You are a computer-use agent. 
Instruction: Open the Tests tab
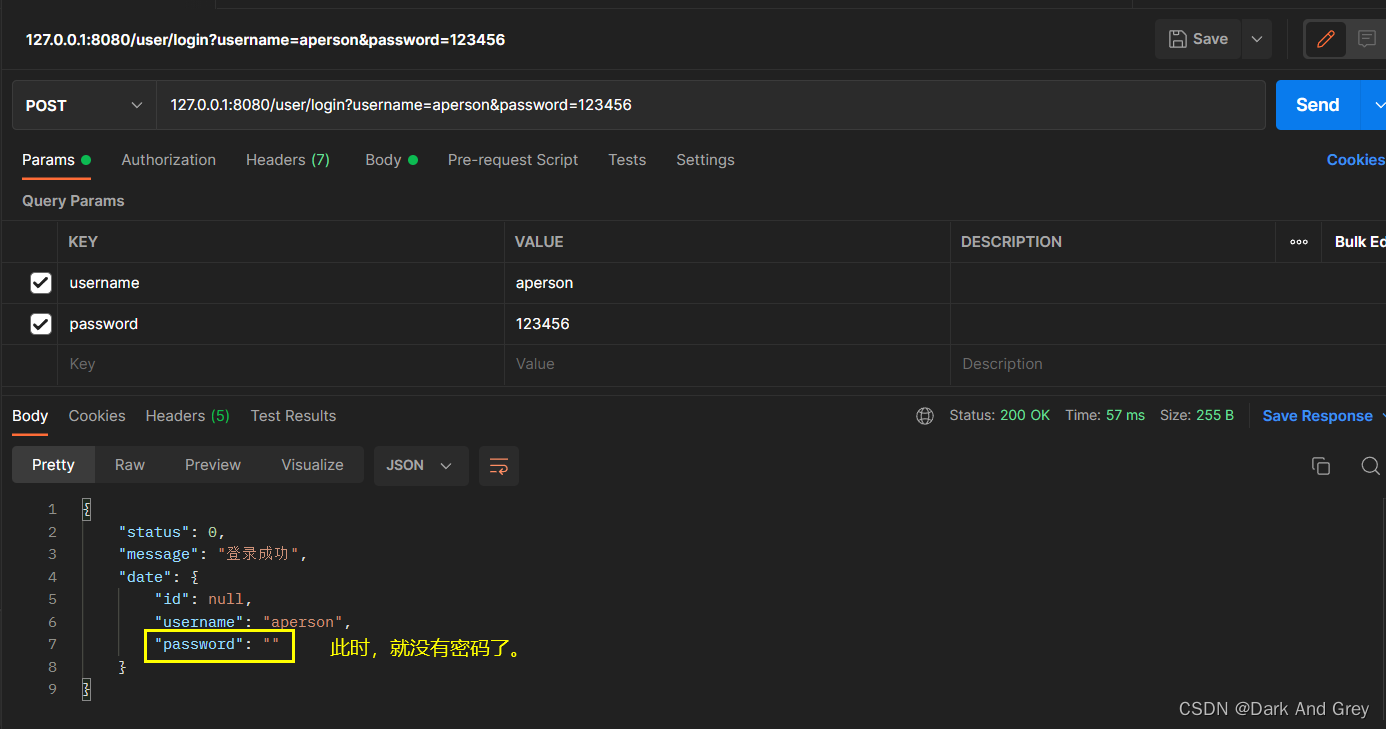[627, 160]
